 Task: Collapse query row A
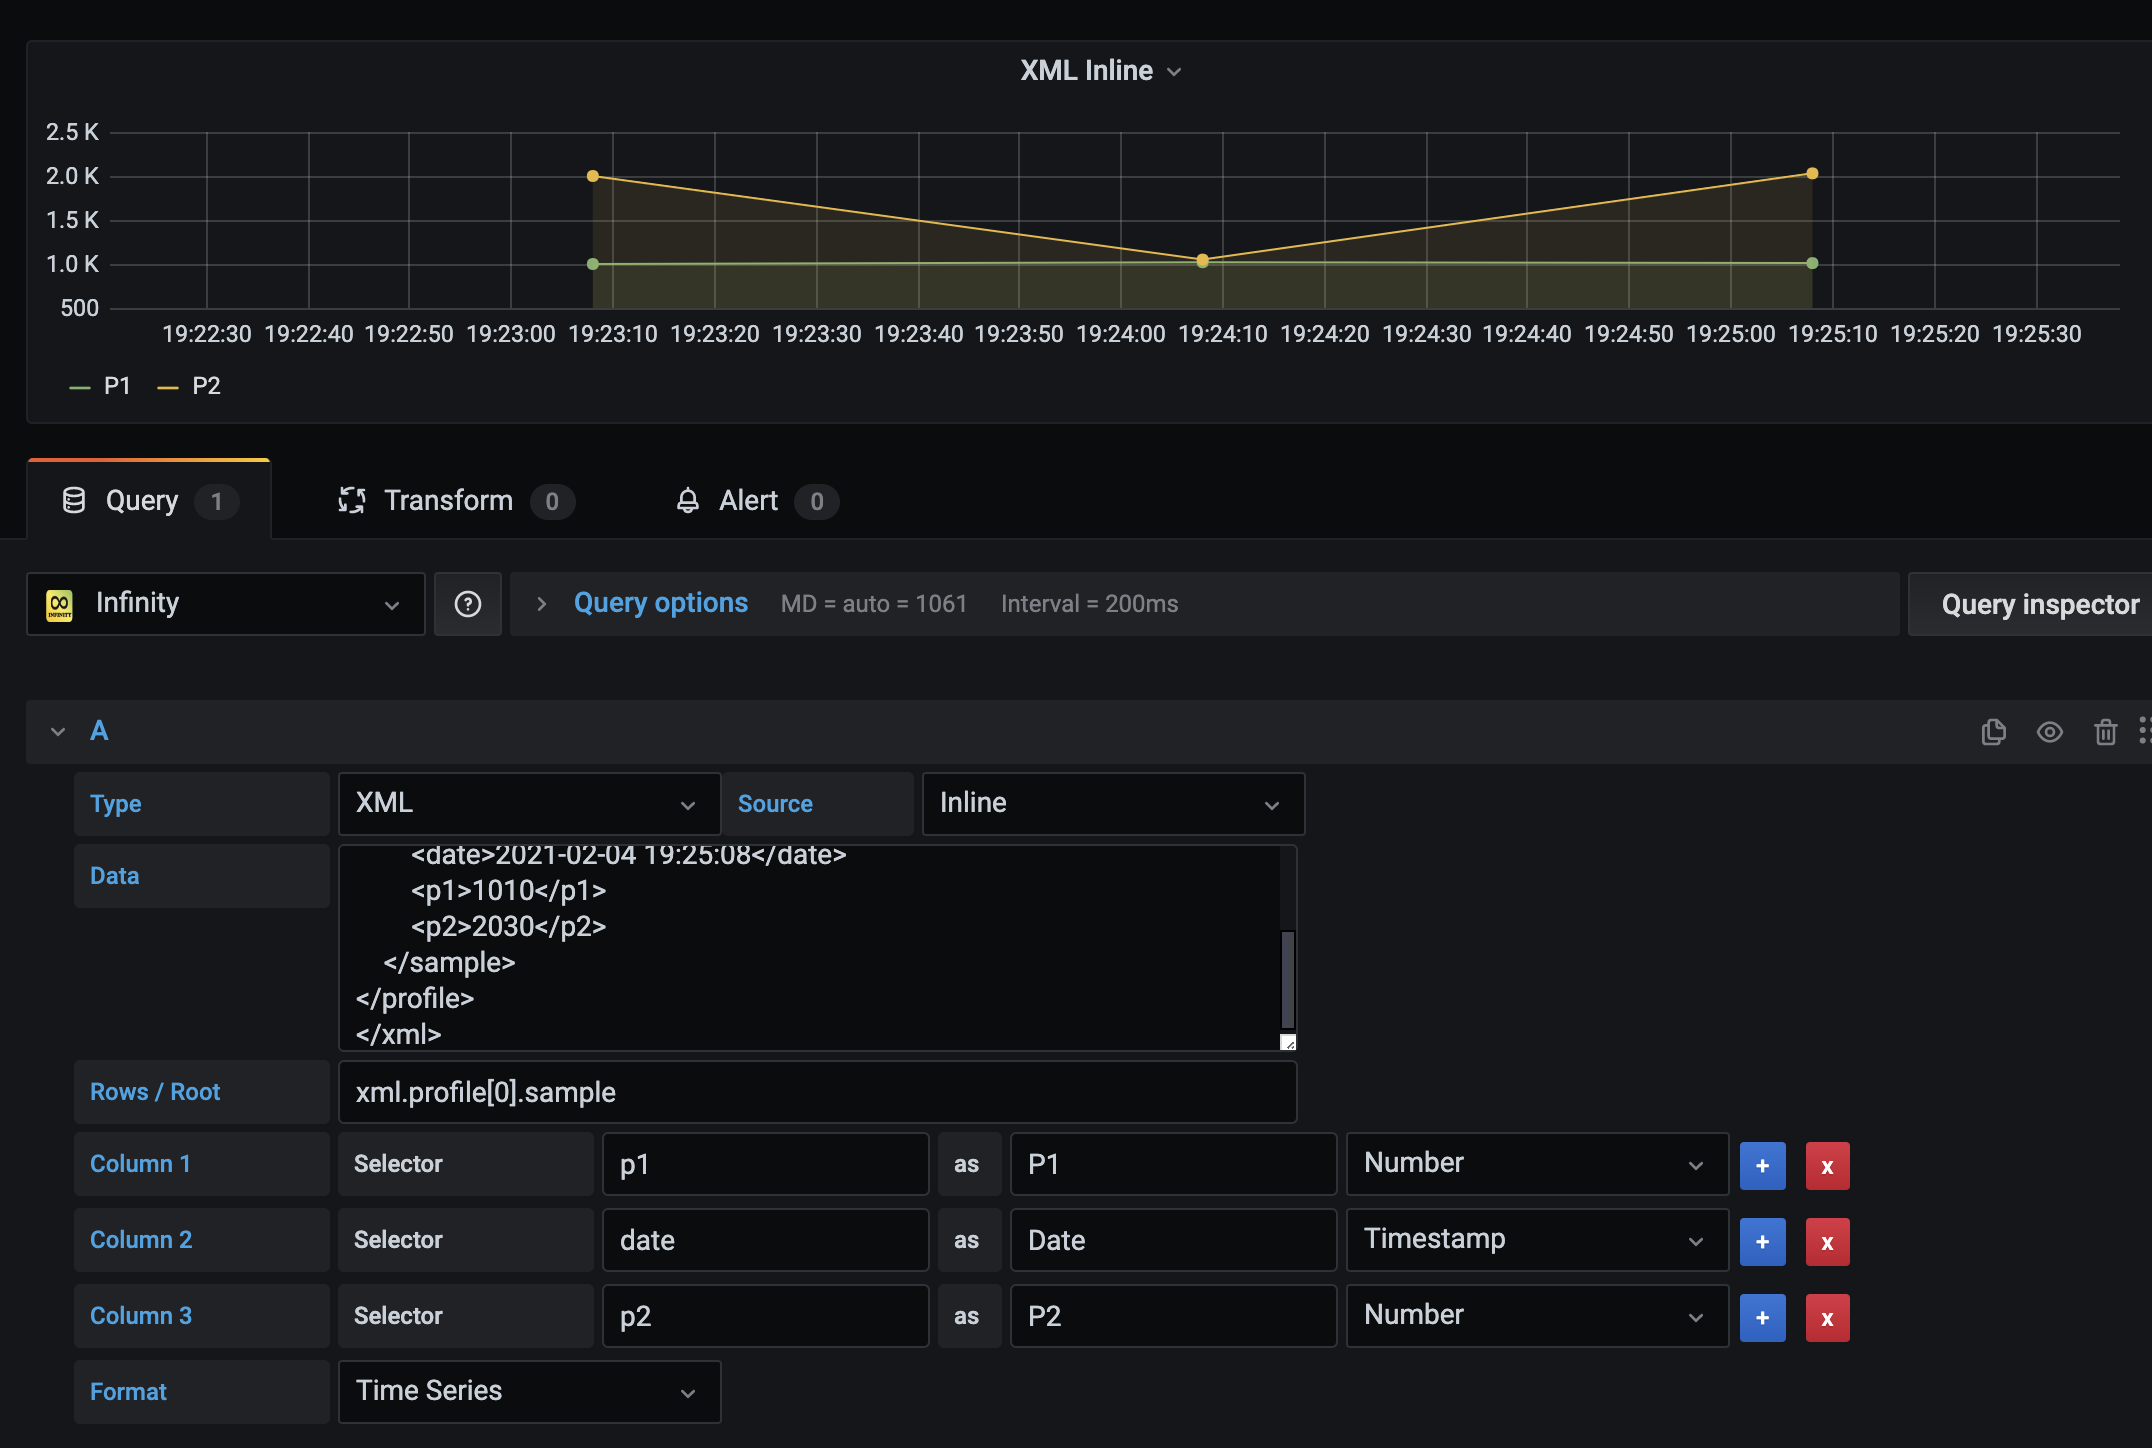[58, 732]
